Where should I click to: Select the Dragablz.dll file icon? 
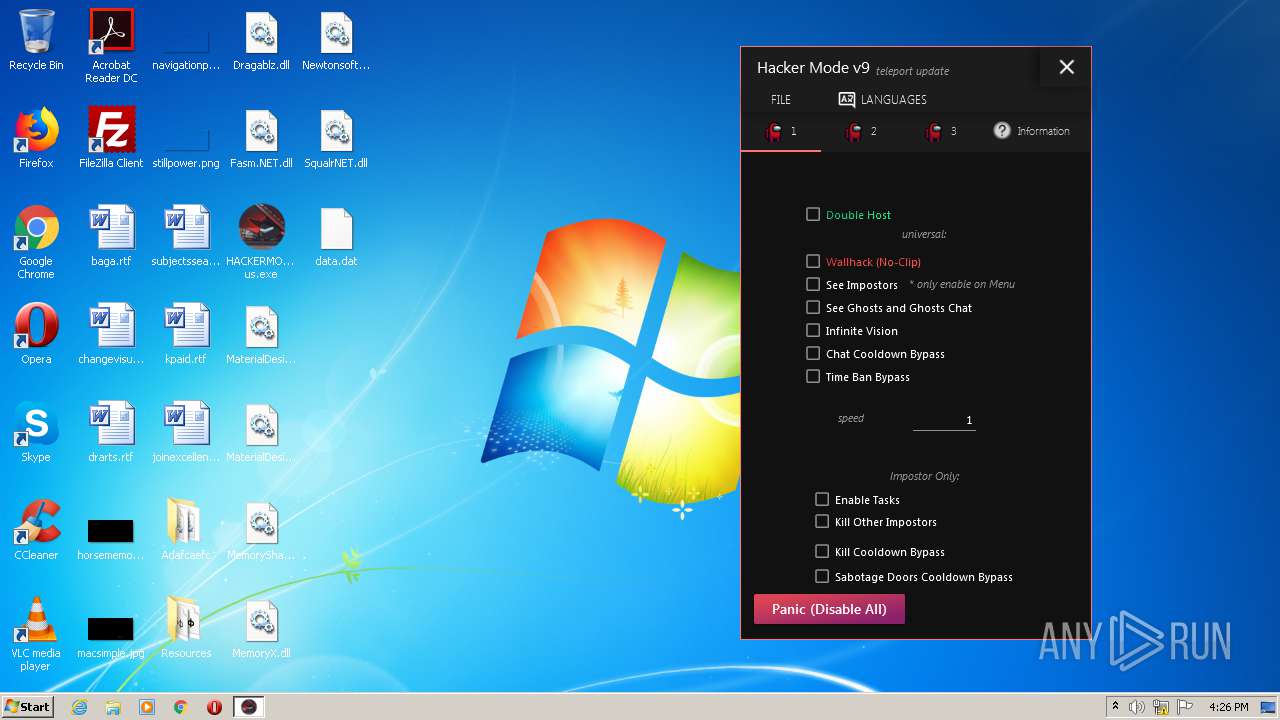(x=261, y=40)
